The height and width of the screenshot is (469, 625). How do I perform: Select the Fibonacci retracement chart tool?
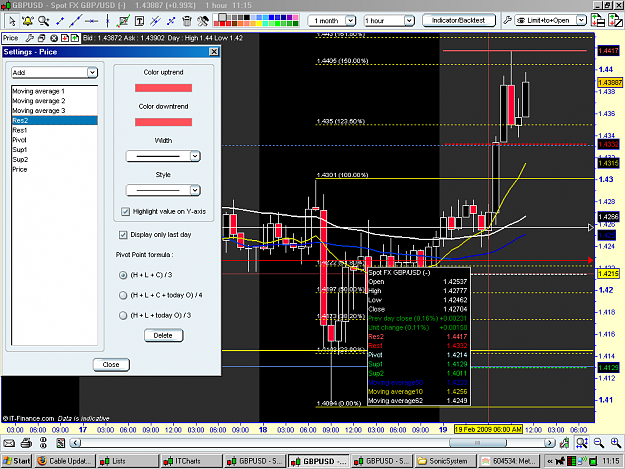click(123, 20)
